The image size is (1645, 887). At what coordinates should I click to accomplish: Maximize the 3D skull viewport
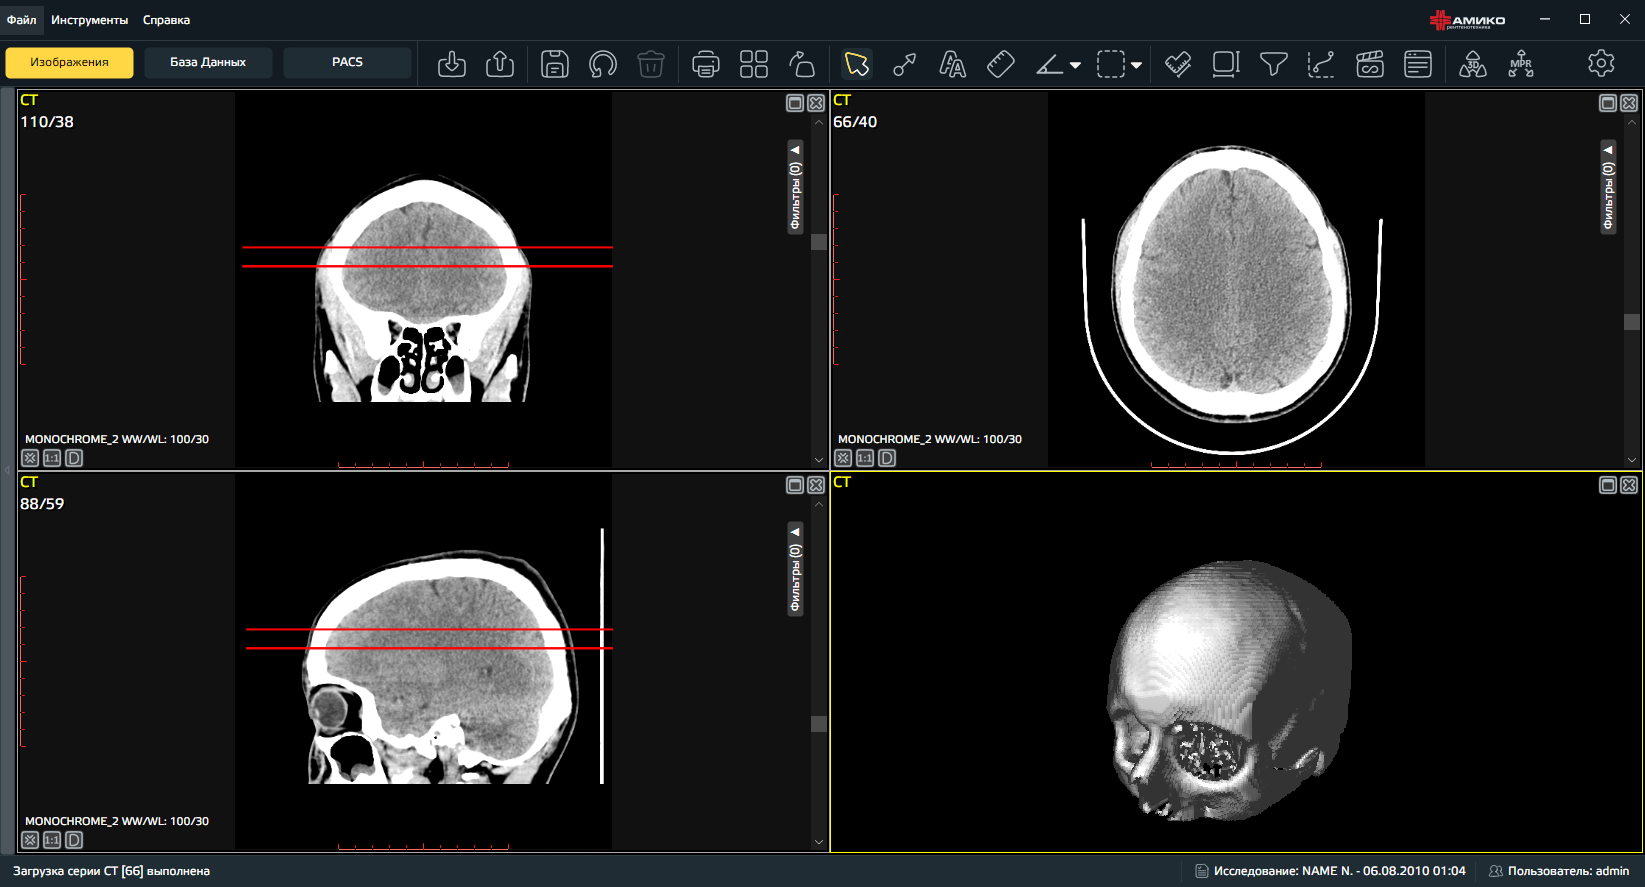pos(1608,485)
